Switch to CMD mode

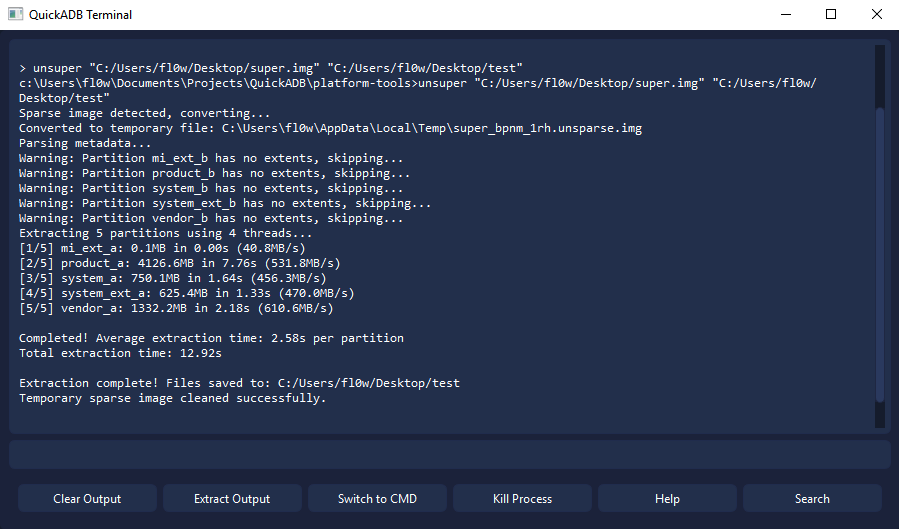click(377, 499)
